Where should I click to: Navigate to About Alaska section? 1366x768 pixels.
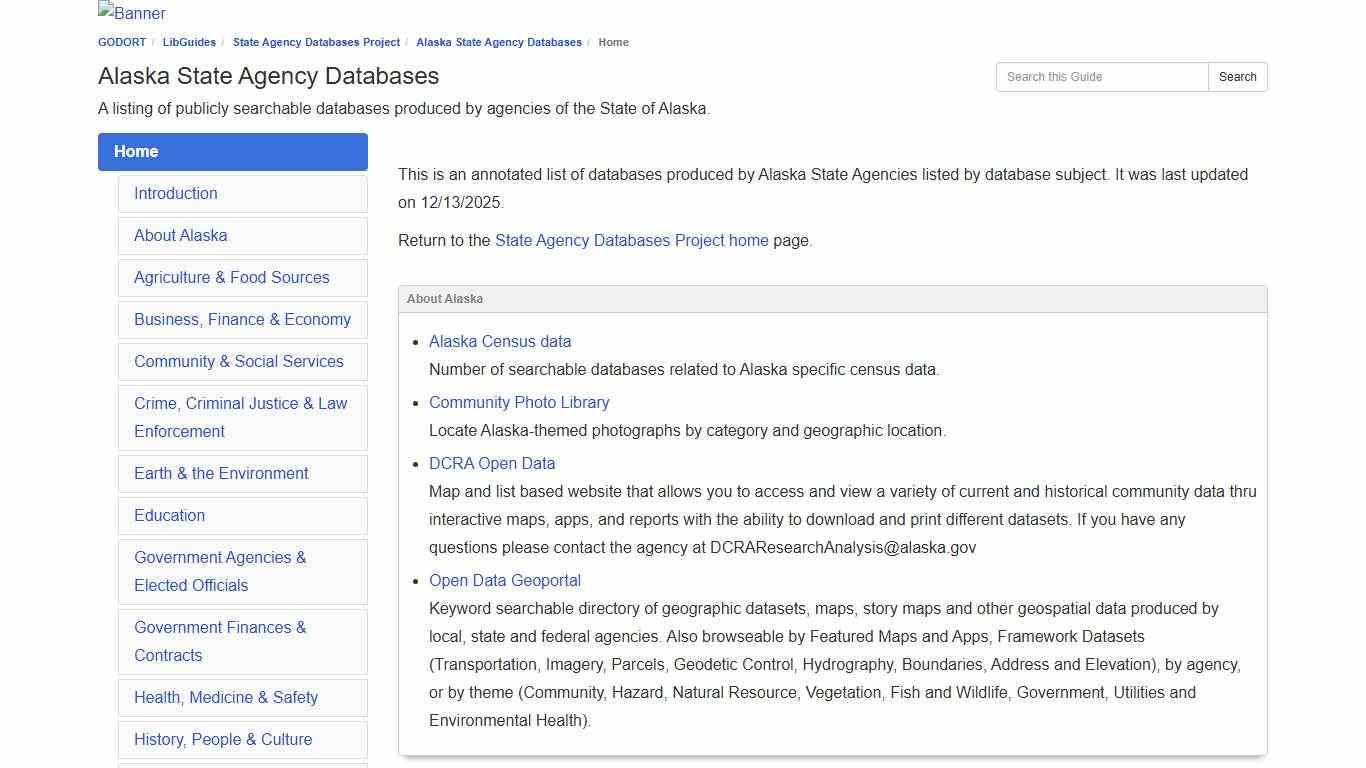(180, 235)
